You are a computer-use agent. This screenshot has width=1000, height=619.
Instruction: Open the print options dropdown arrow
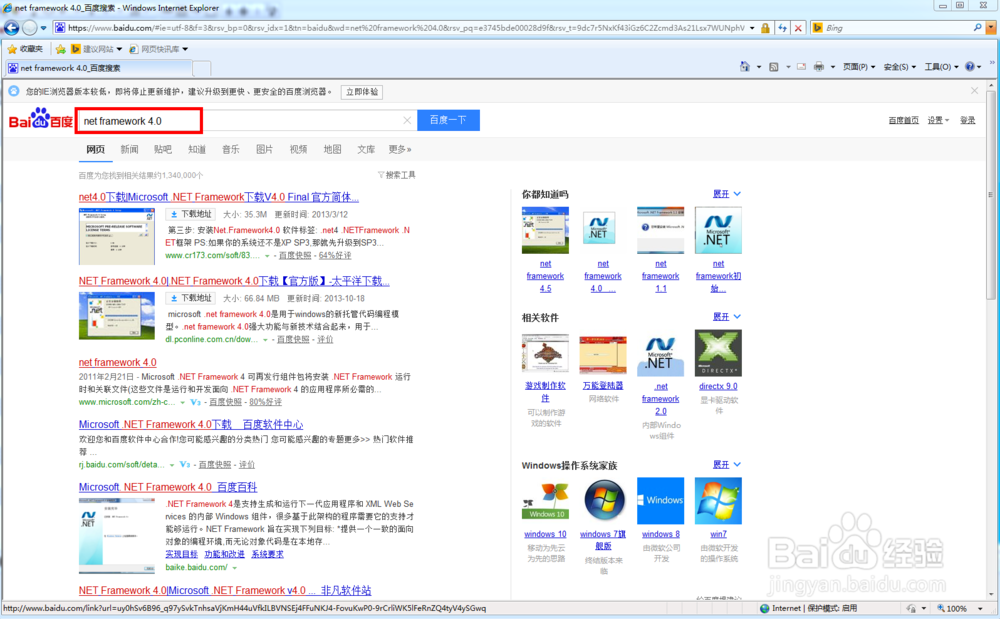(x=833, y=67)
